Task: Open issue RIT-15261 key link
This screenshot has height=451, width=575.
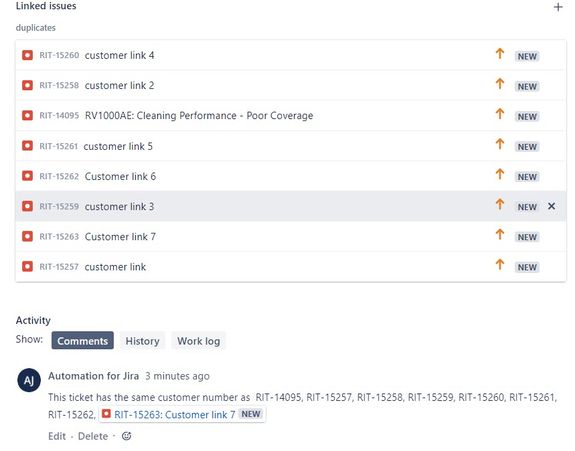Action: click(59, 146)
